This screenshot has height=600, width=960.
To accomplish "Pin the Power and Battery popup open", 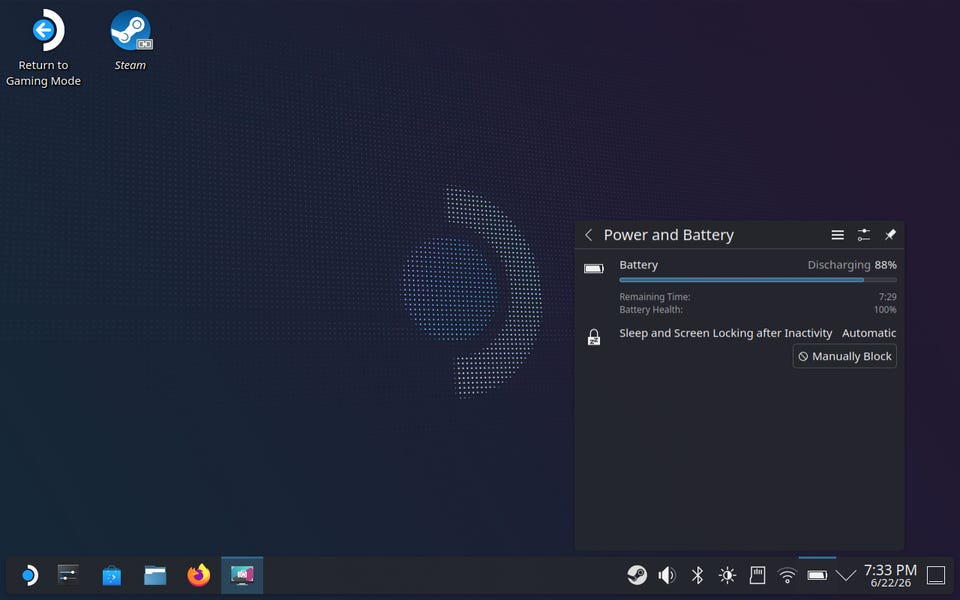I will 890,235.
